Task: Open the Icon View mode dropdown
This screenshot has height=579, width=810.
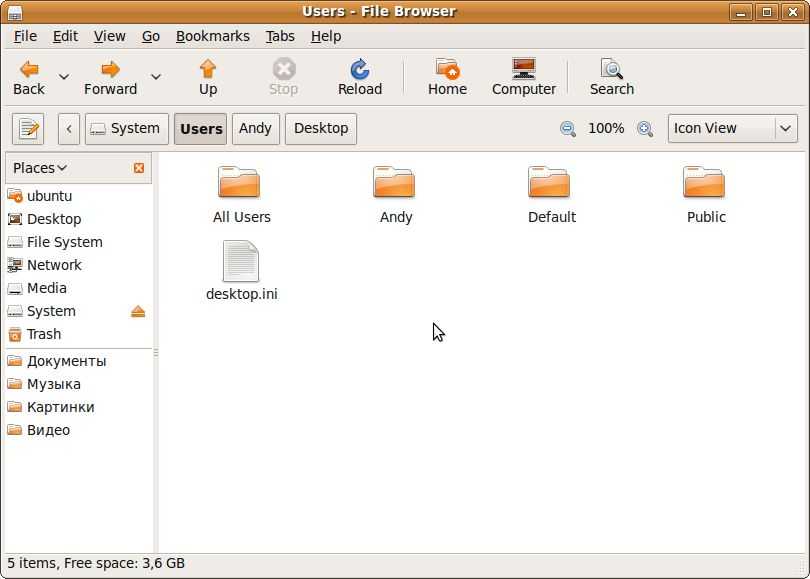Action: click(x=732, y=129)
